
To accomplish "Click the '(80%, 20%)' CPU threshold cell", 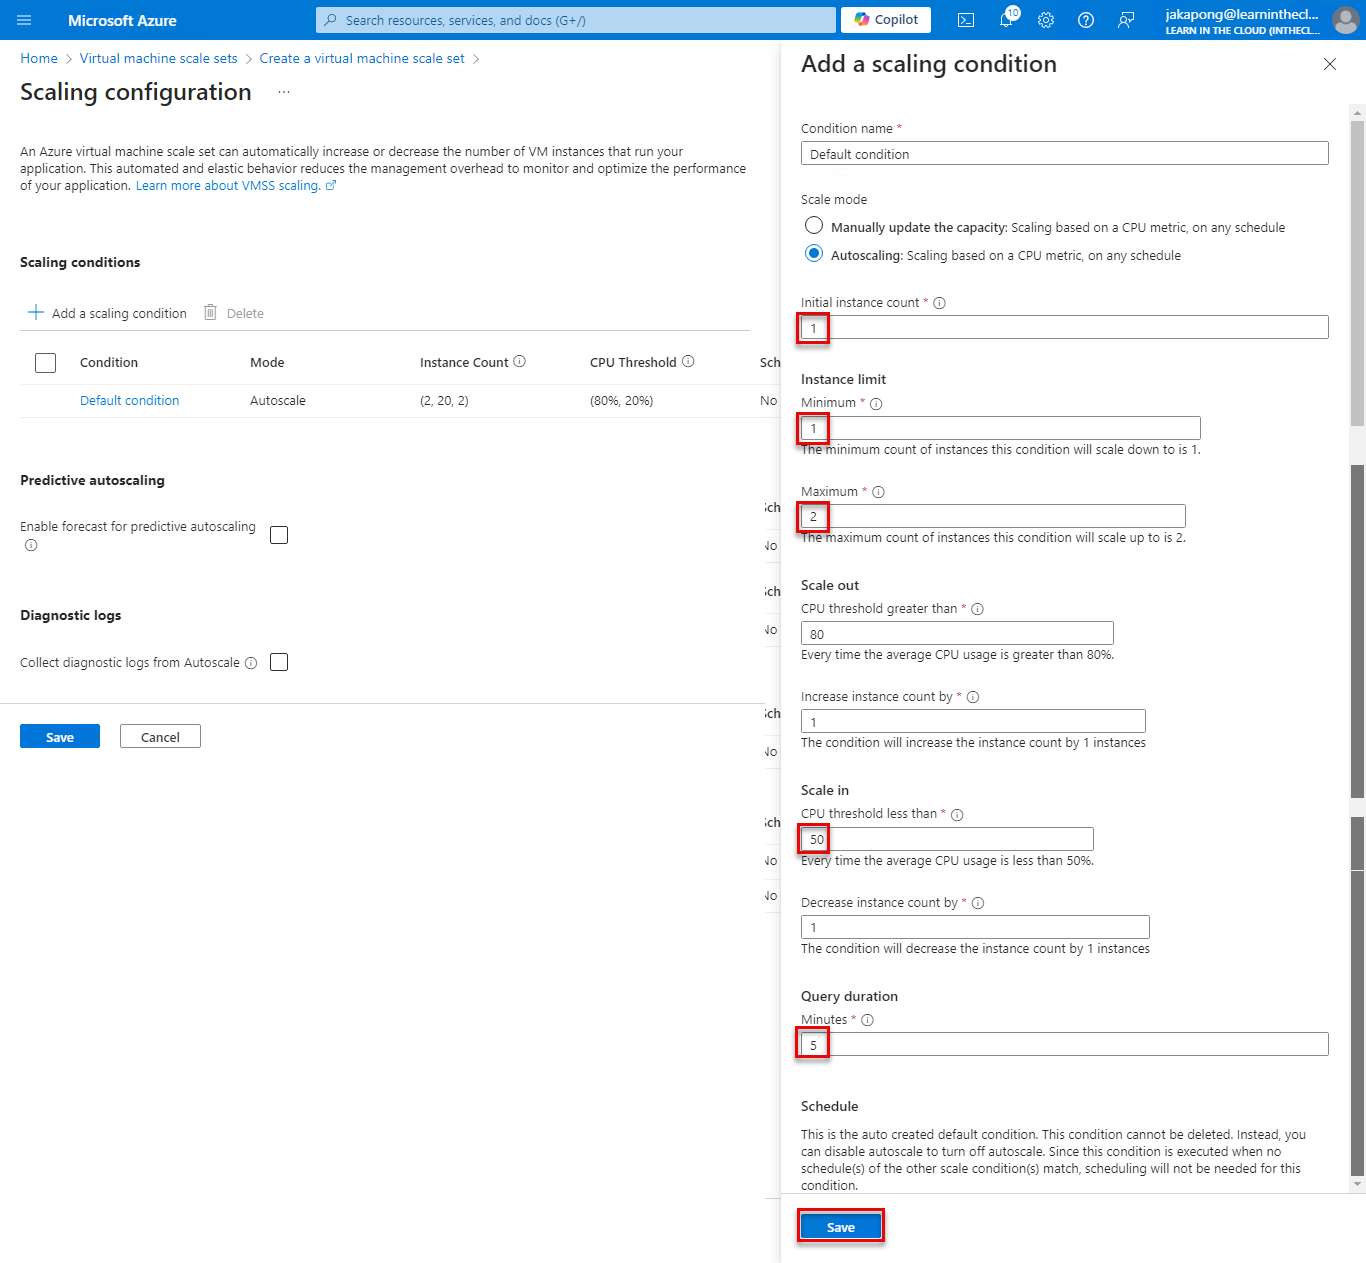I will [621, 401].
